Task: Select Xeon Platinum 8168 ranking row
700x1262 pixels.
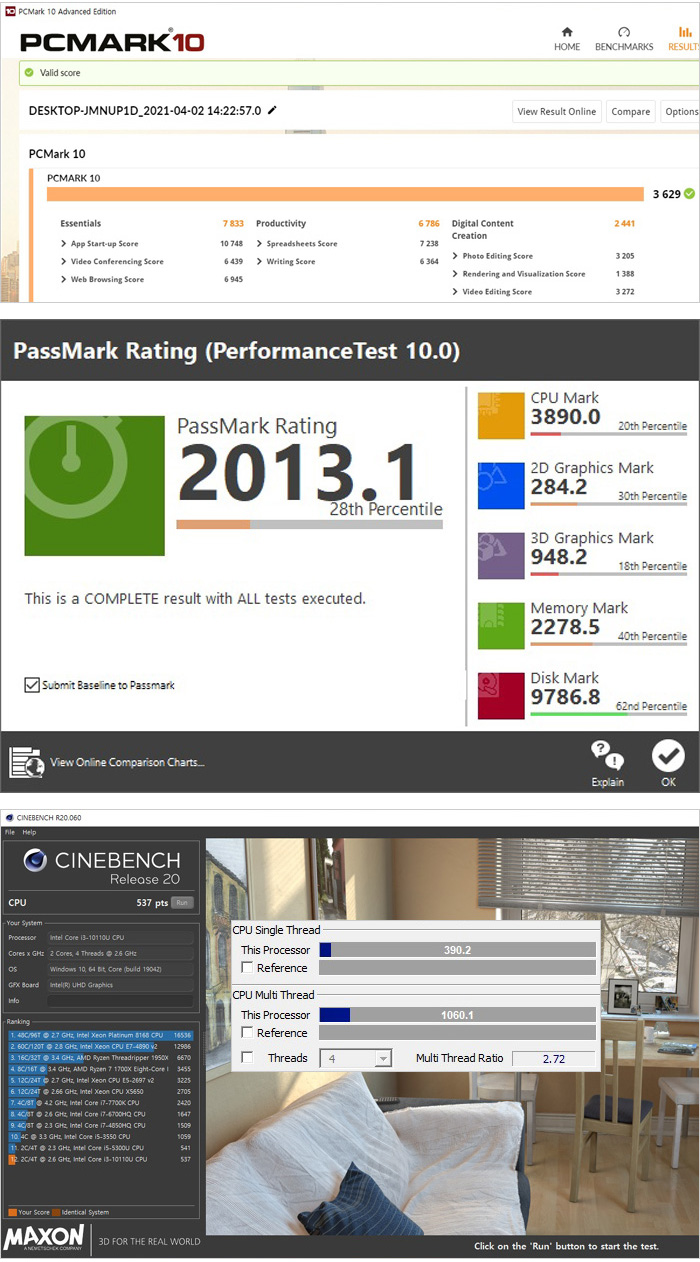Action: pyautogui.click(x=100, y=1035)
